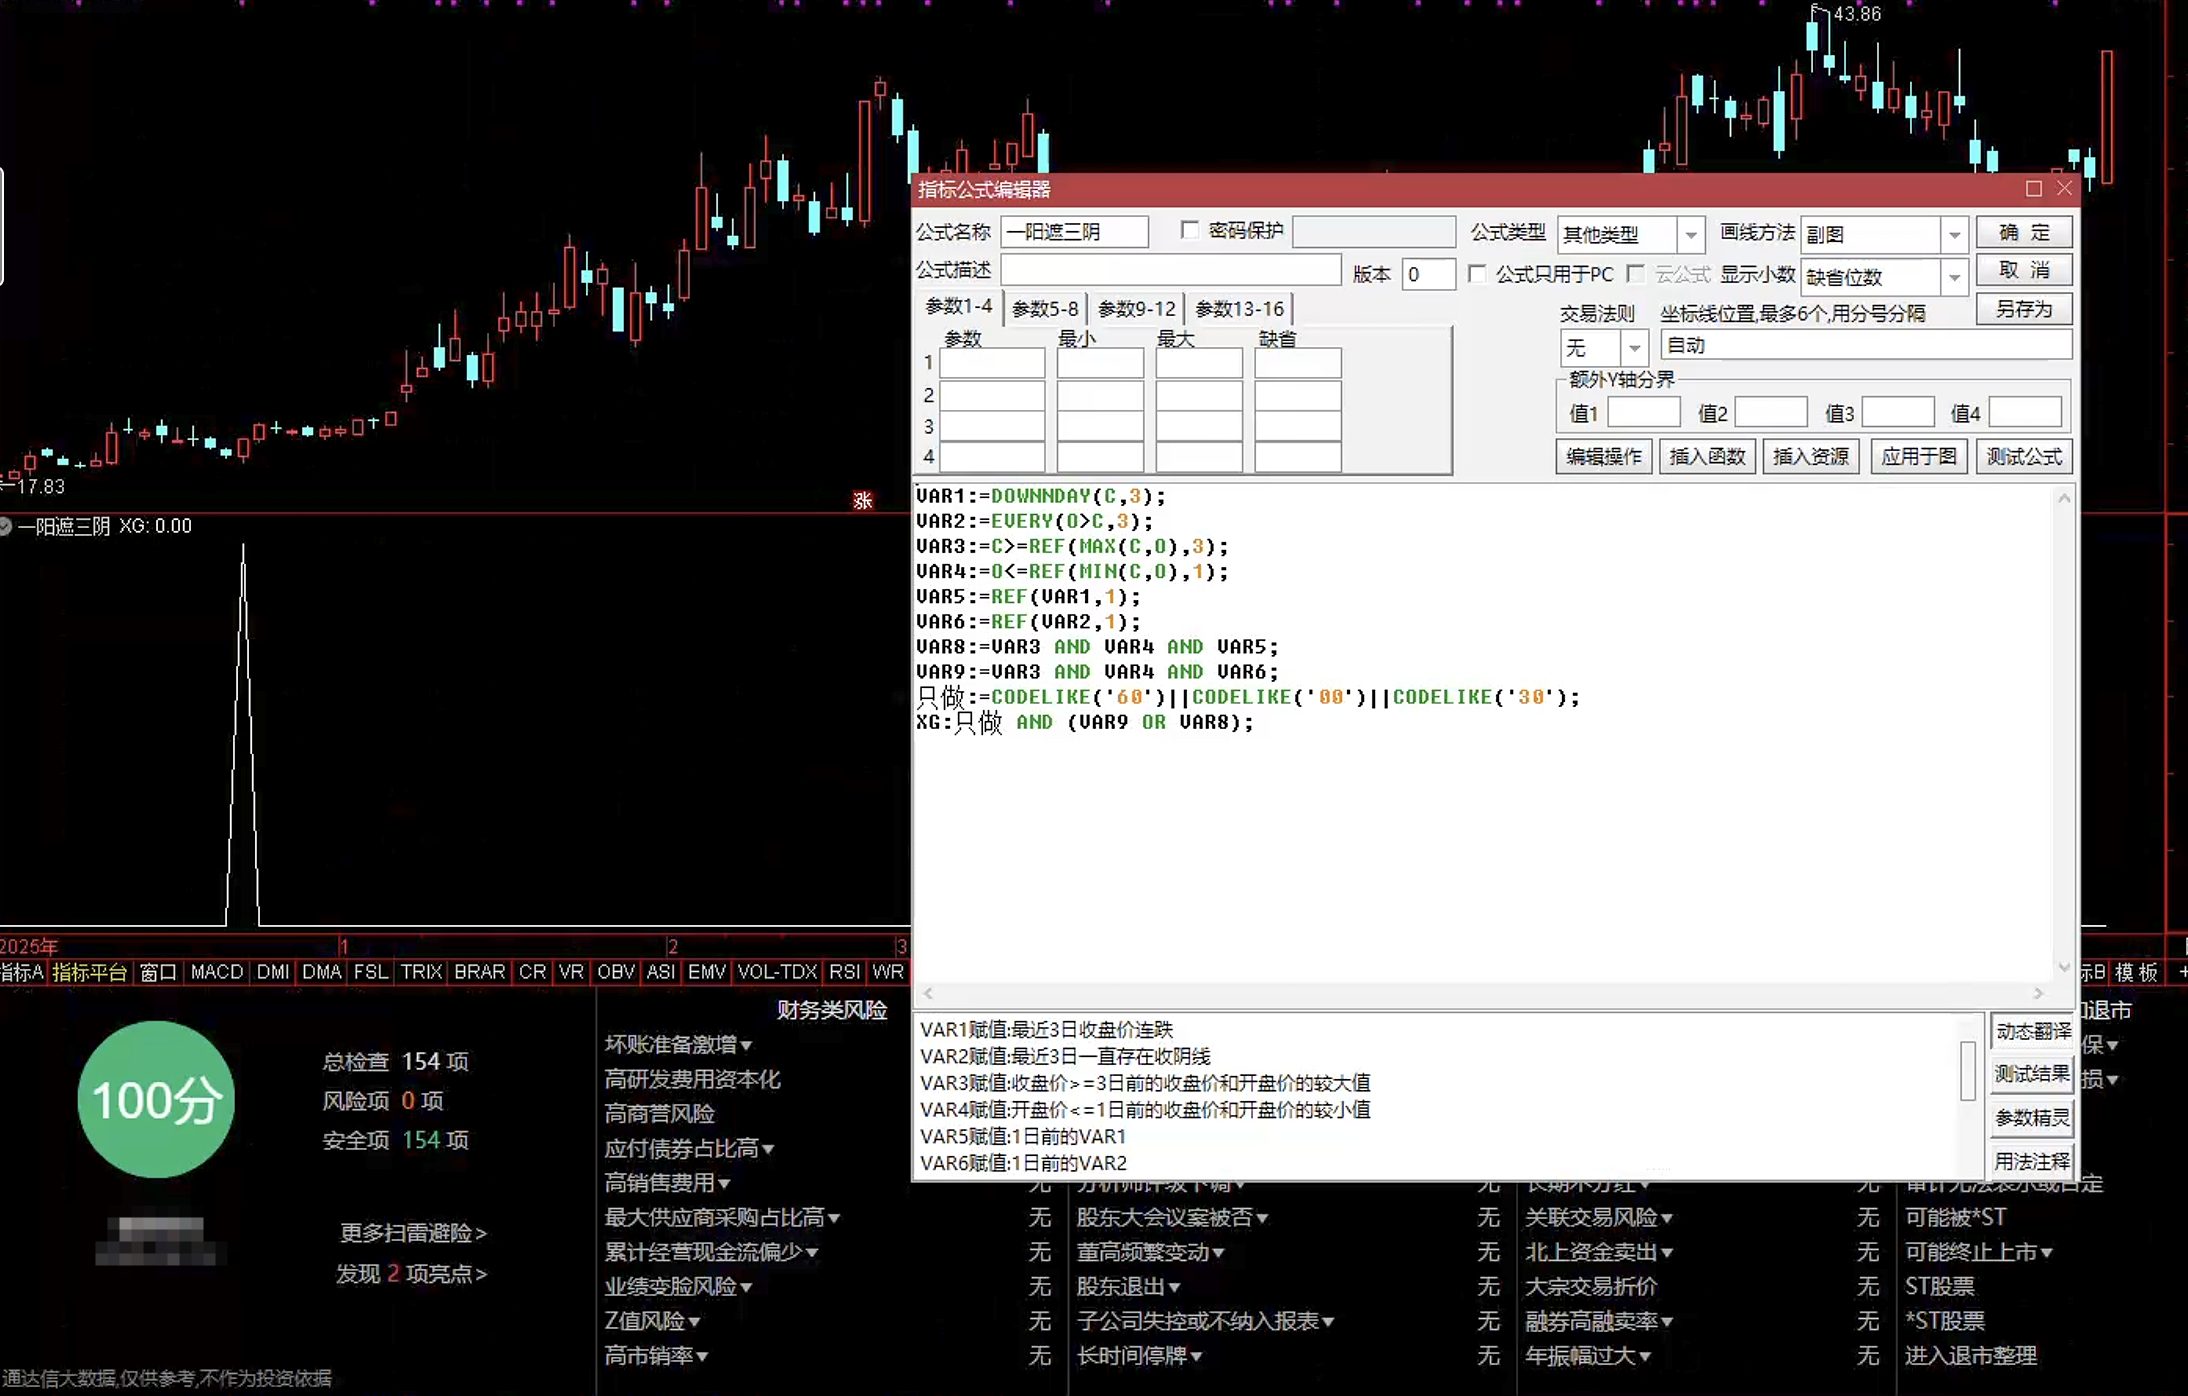Click 测试结果 button
Screen dimensions: 2188x1396
coord(2032,1074)
